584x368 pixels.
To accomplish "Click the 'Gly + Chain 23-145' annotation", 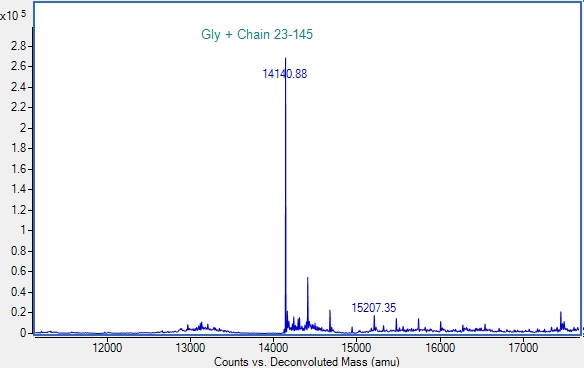I will tap(257, 34).
